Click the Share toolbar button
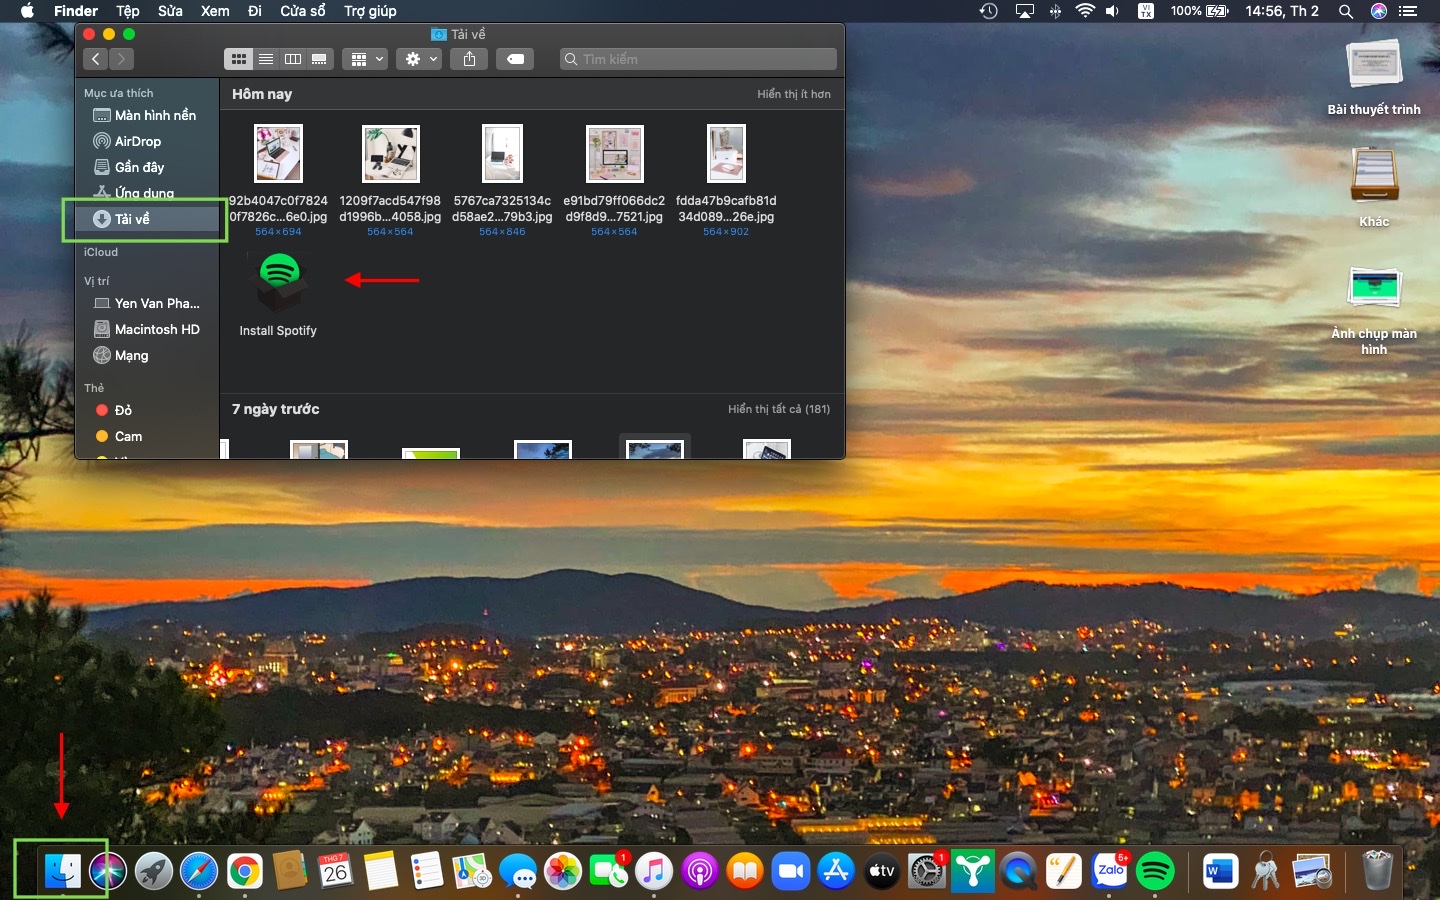 tap(469, 59)
